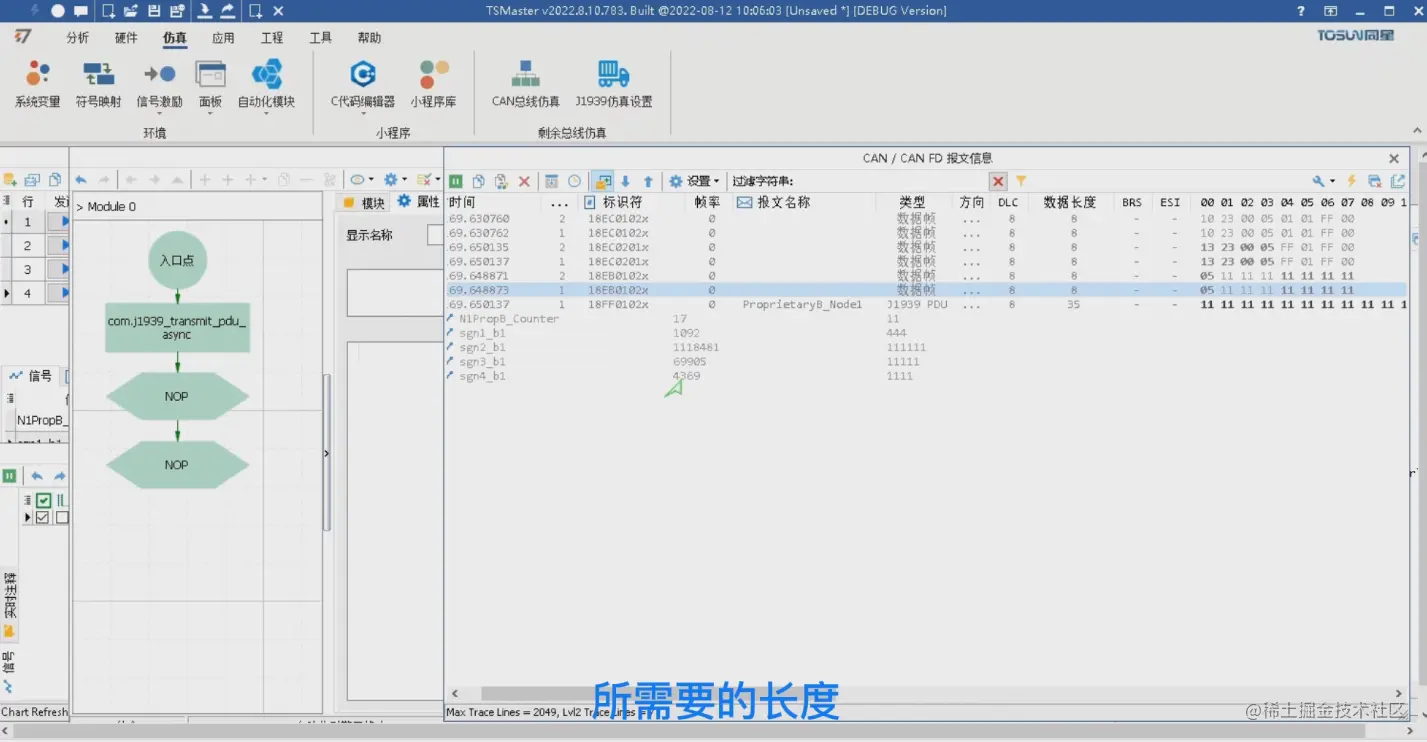The height and width of the screenshot is (742, 1427).
Task: Select the ProprietaryB_Node1 message row
Action: click(x=927, y=304)
